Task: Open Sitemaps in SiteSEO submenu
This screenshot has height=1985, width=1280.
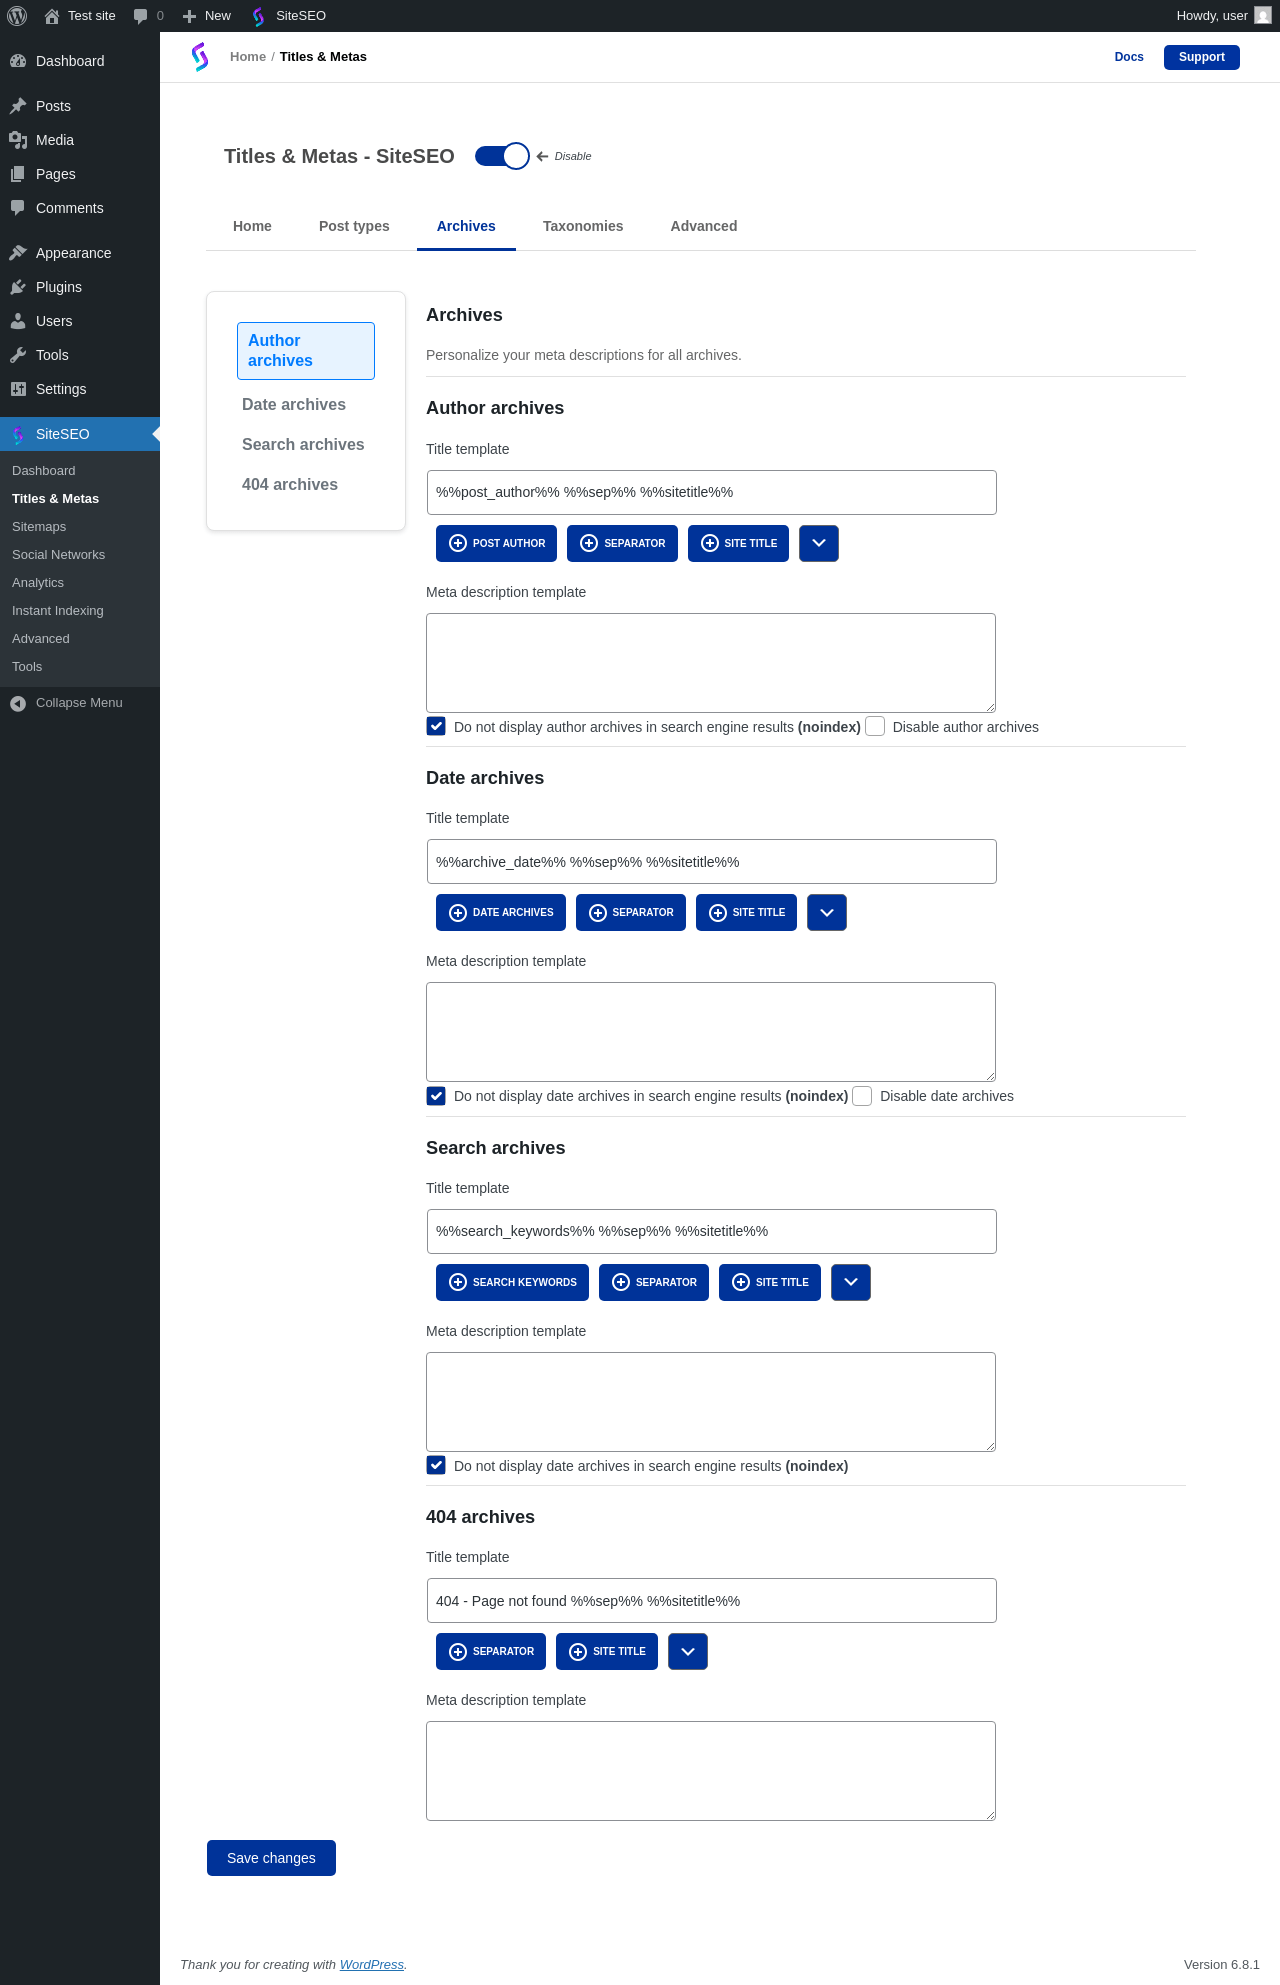Action: click(x=39, y=527)
